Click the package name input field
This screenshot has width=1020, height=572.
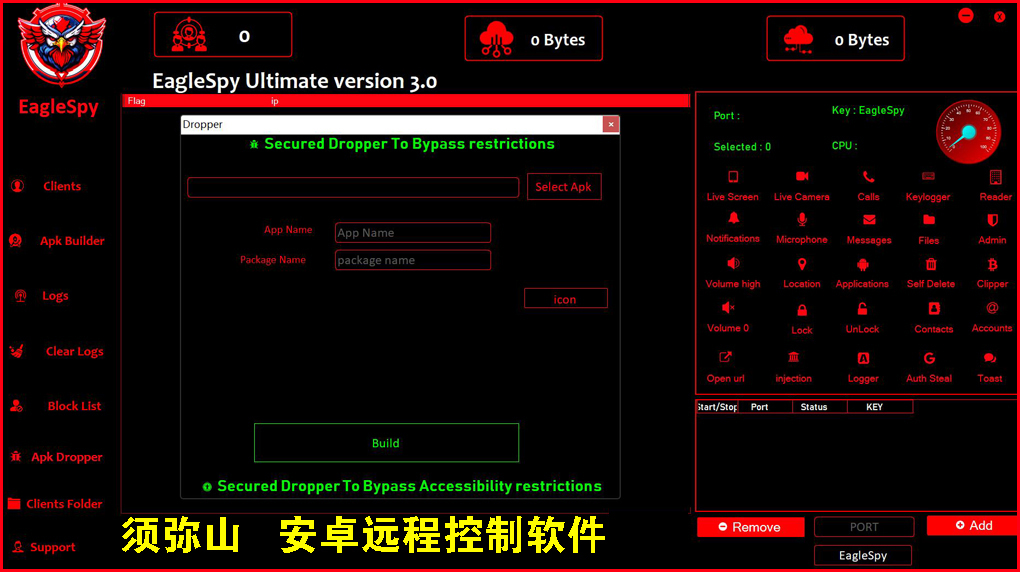click(x=413, y=260)
